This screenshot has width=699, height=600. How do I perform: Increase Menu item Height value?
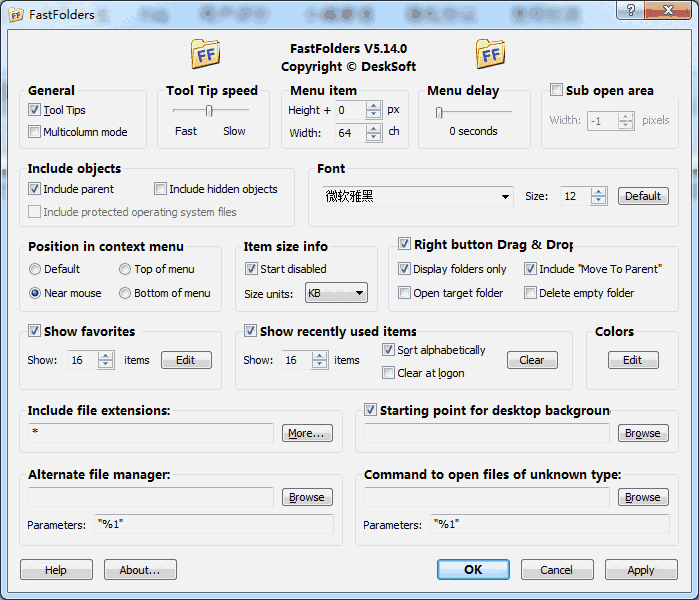373,106
